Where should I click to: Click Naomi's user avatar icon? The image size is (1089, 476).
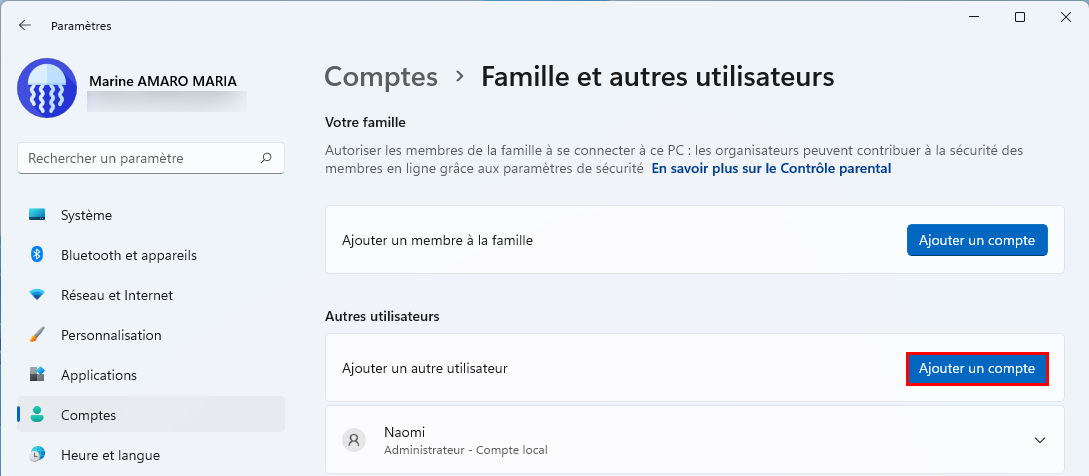coord(354,440)
